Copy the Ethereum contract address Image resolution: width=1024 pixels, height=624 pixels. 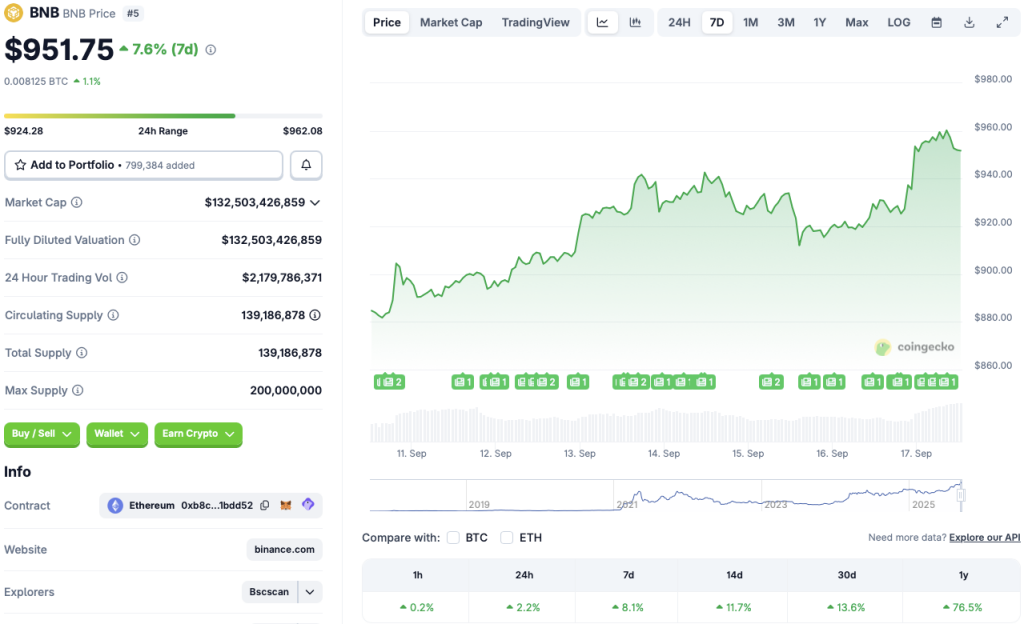coord(264,505)
